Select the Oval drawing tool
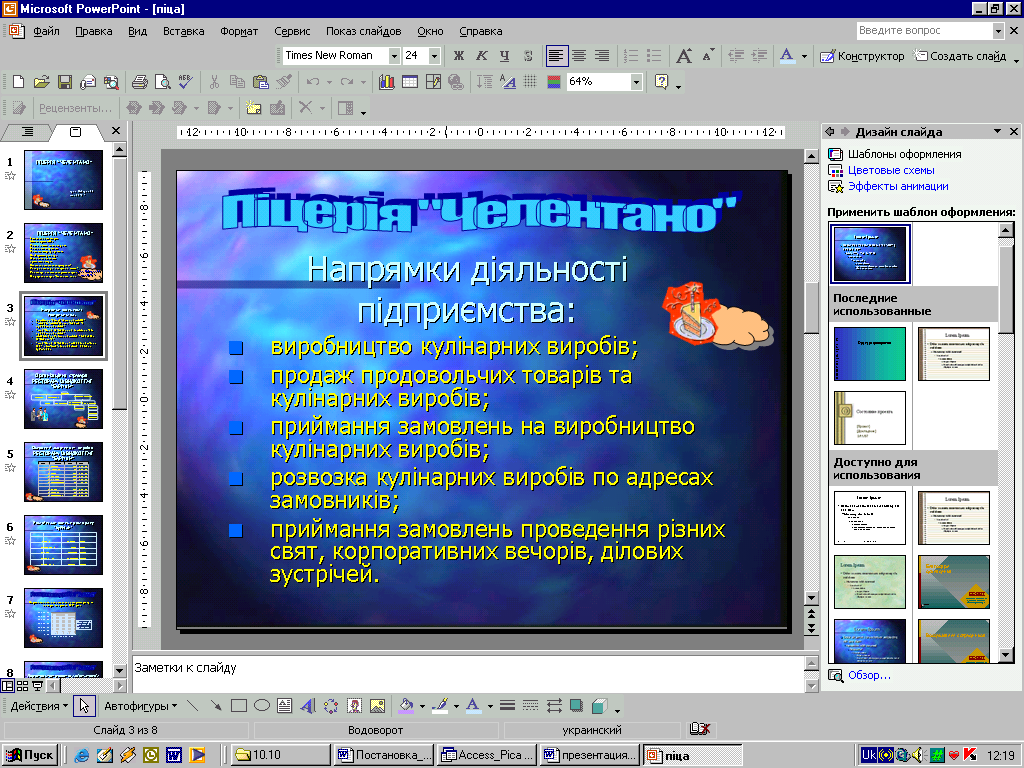 click(x=262, y=706)
